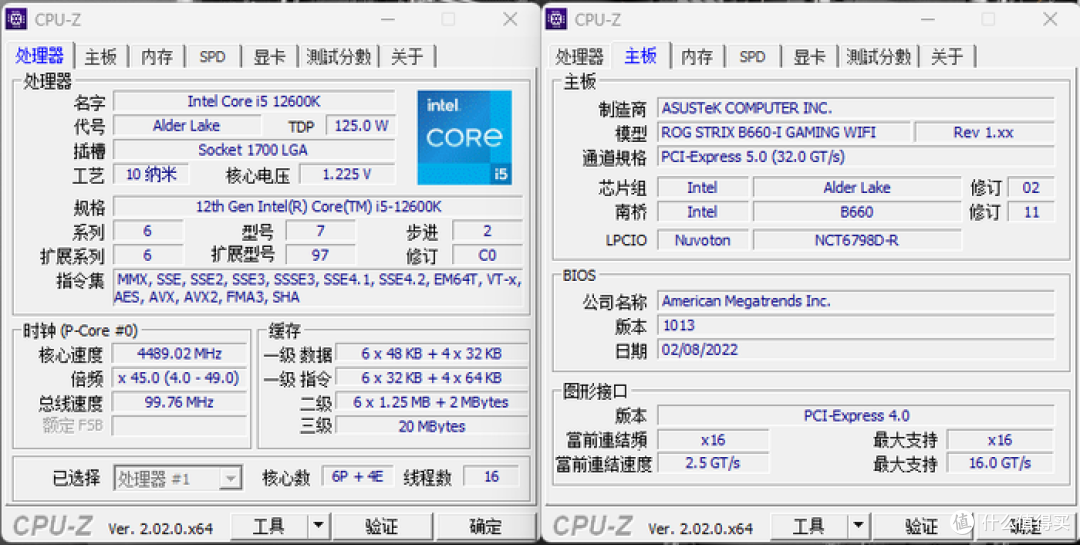Open 关于 tab in right CPU-Z window

point(947,56)
